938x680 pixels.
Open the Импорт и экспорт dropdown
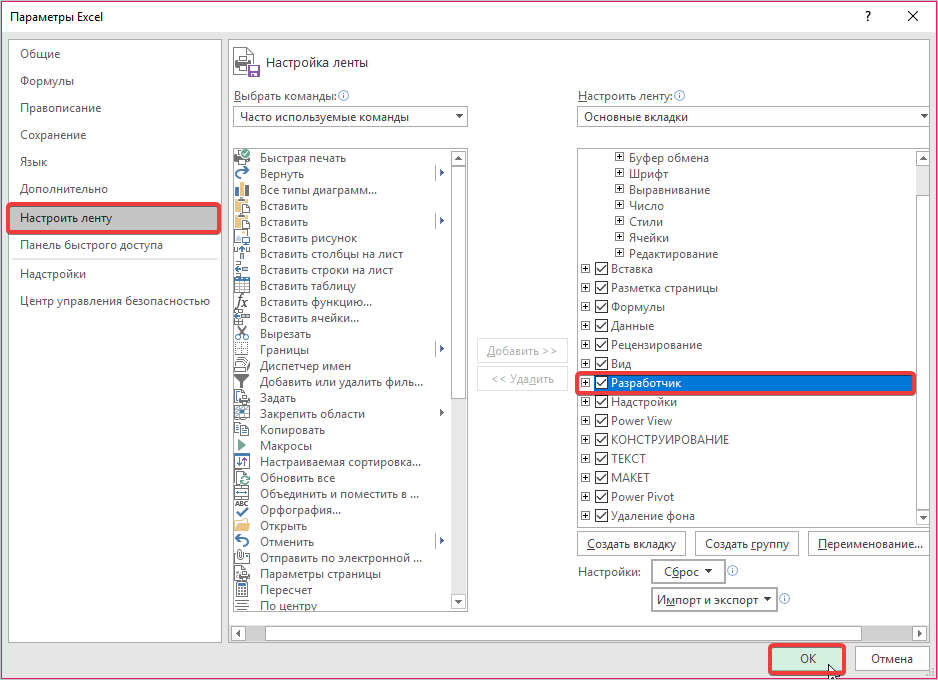click(x=714, y=599)
